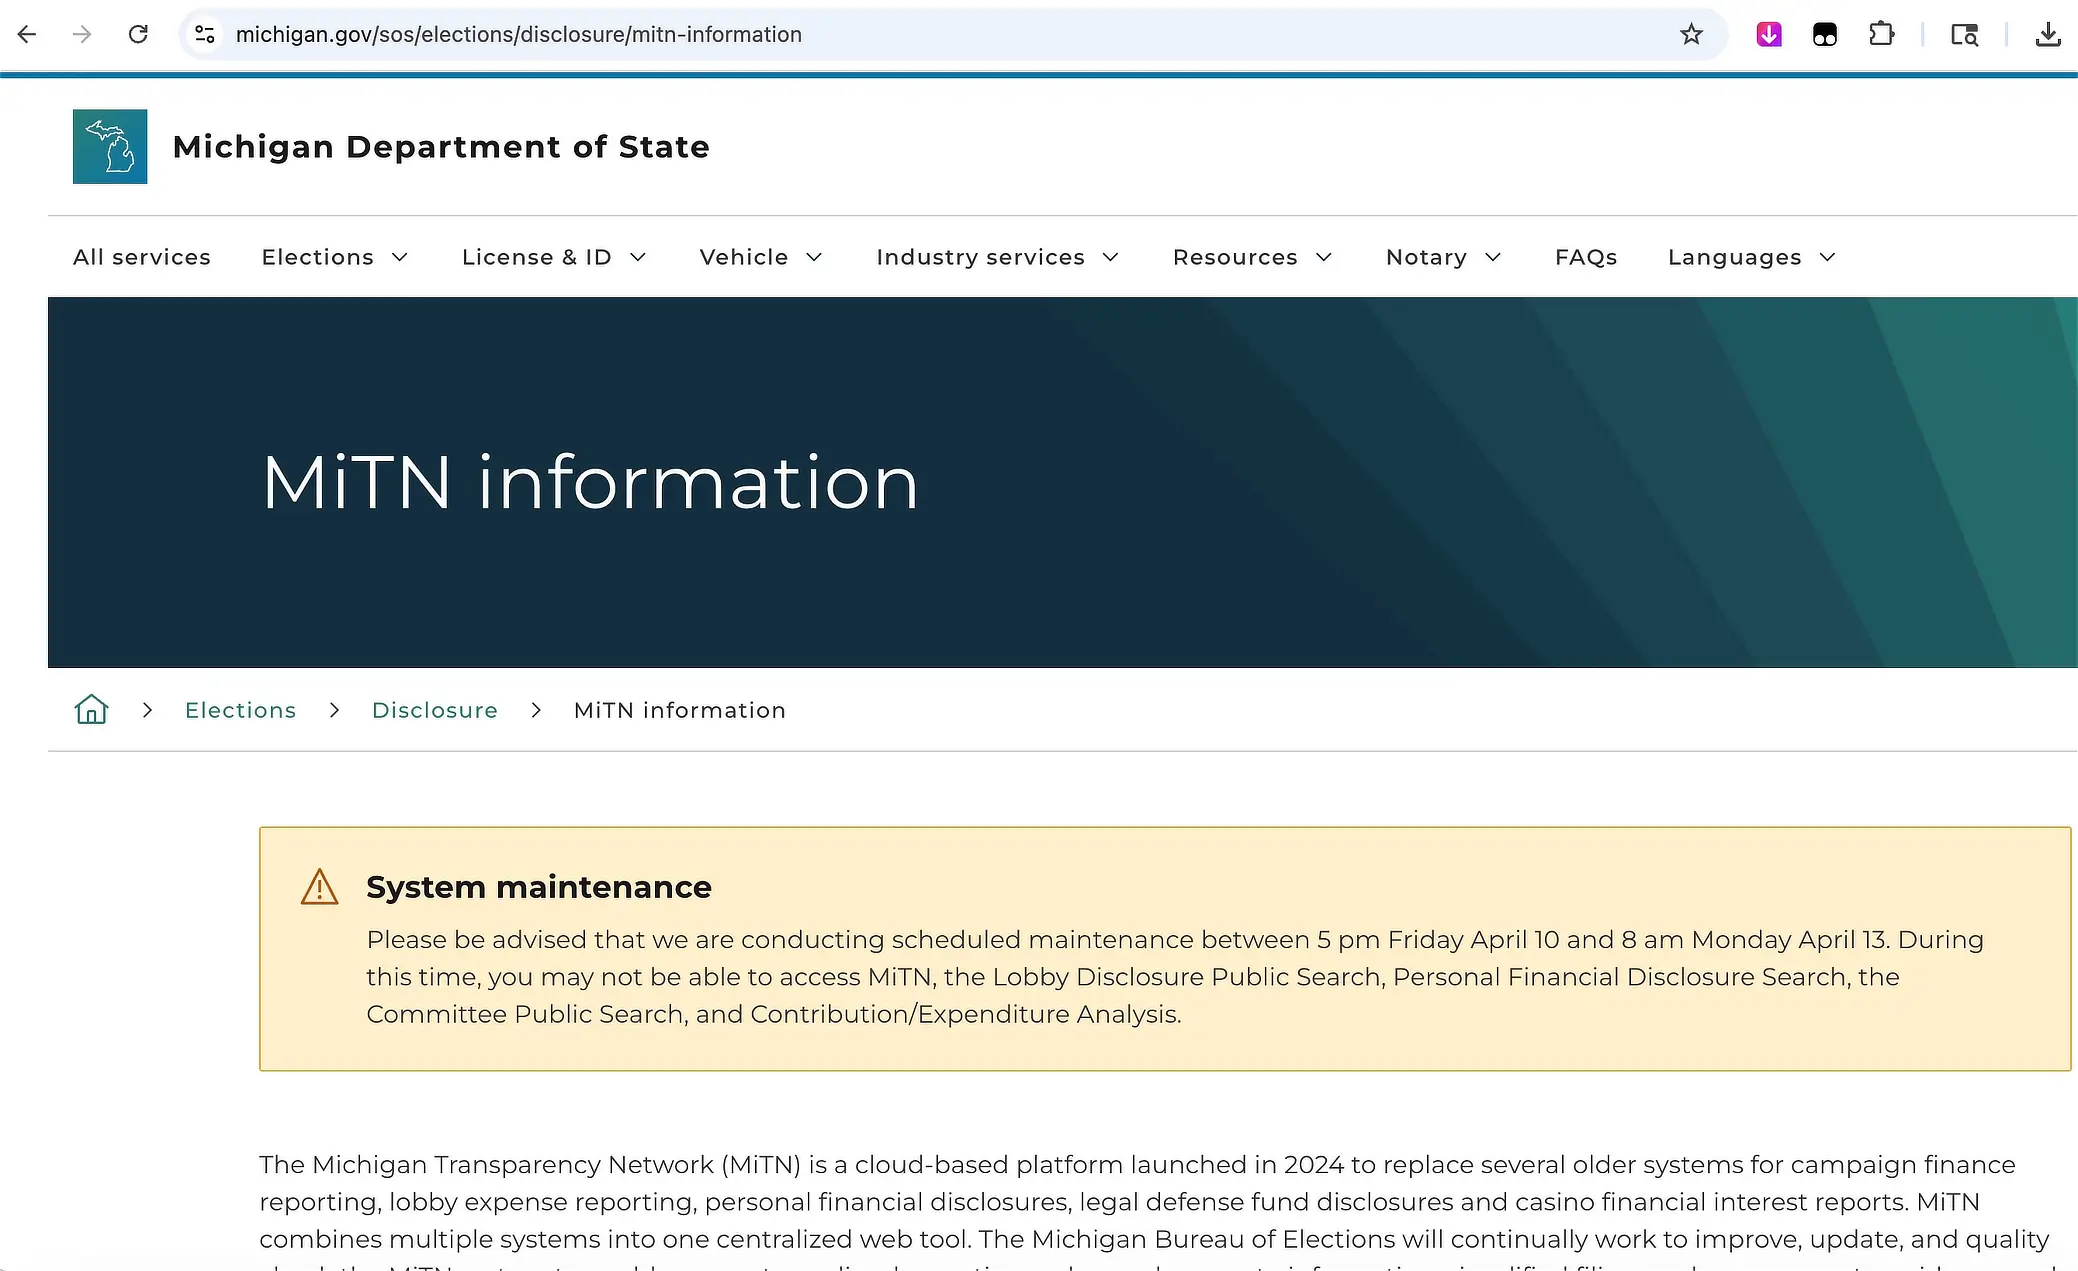Image resolution: width=2078 pixels, height=1271 pixels.
Task: Follow the Elections breadcrumb link
Action: click(x=241, y=710)
